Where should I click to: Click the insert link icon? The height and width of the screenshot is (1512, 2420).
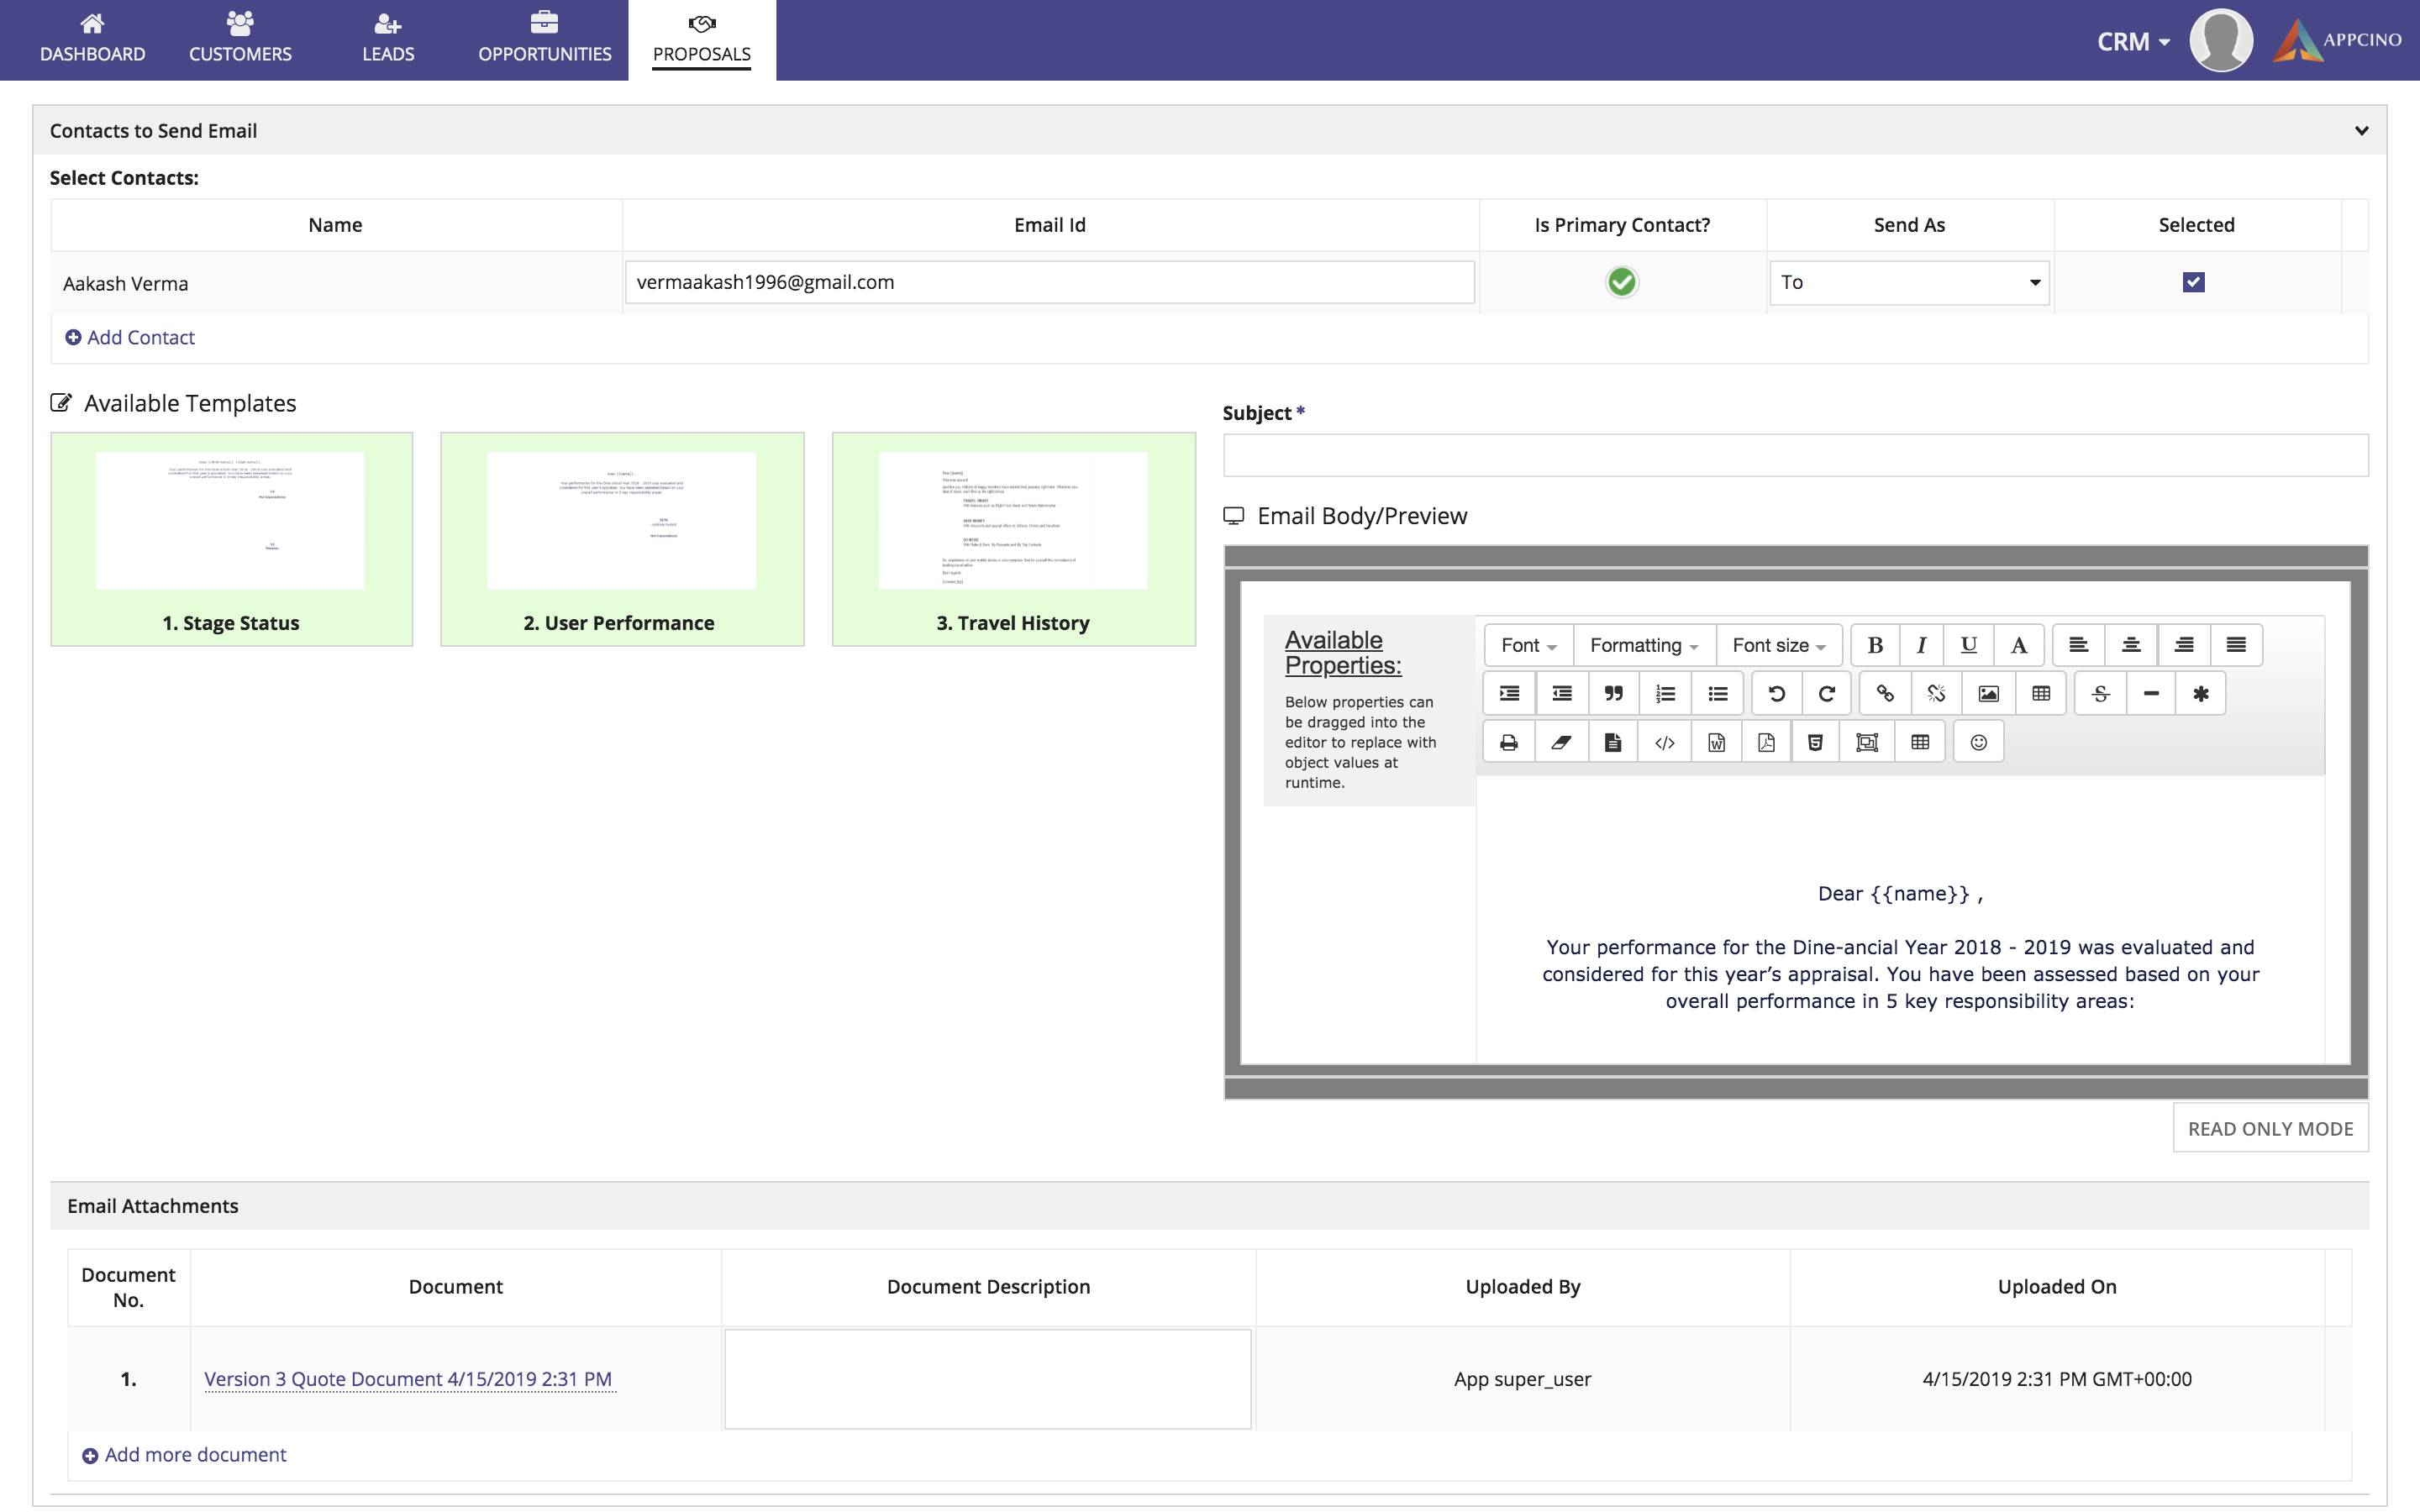[x=1885, y=693]
